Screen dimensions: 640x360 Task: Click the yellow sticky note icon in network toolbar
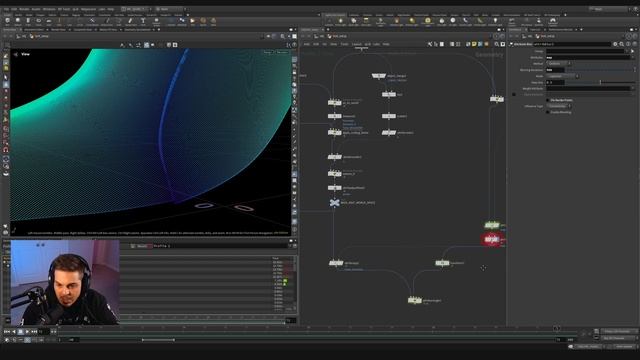474,44
